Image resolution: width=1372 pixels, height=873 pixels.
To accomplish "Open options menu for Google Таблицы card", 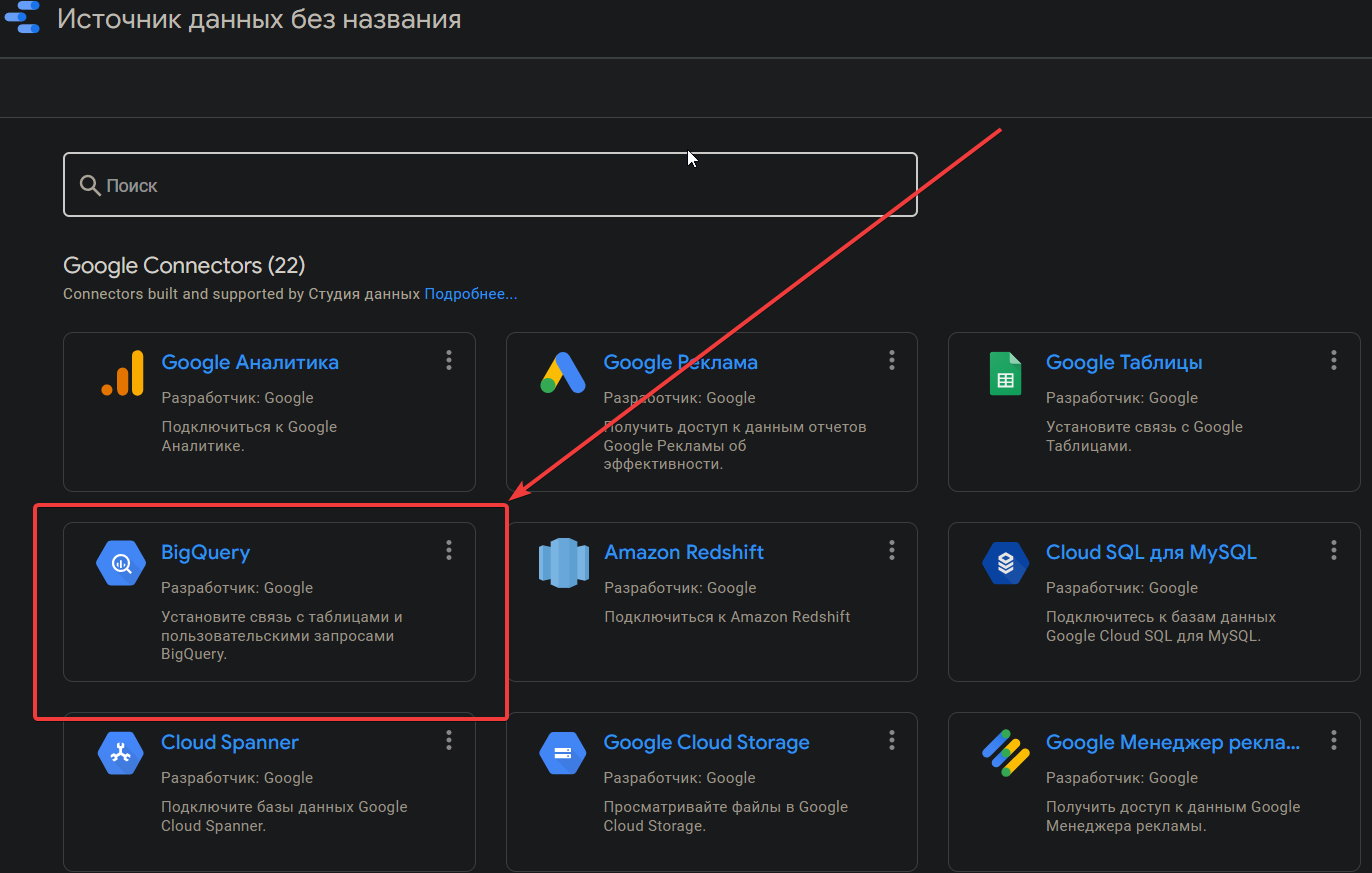I will pyautogui.click(x=1334, y=360).
